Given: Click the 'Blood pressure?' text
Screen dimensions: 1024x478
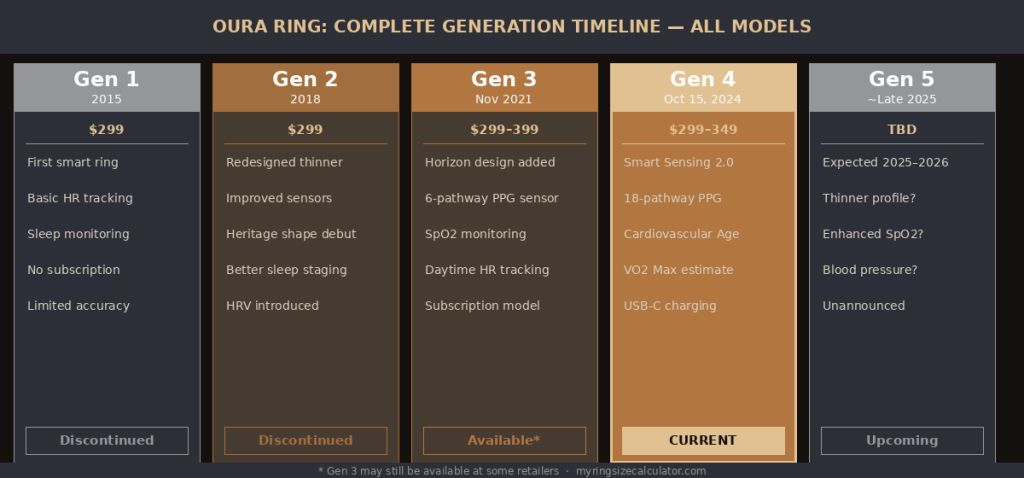Looking at the screenshot, I should [870, 270].
